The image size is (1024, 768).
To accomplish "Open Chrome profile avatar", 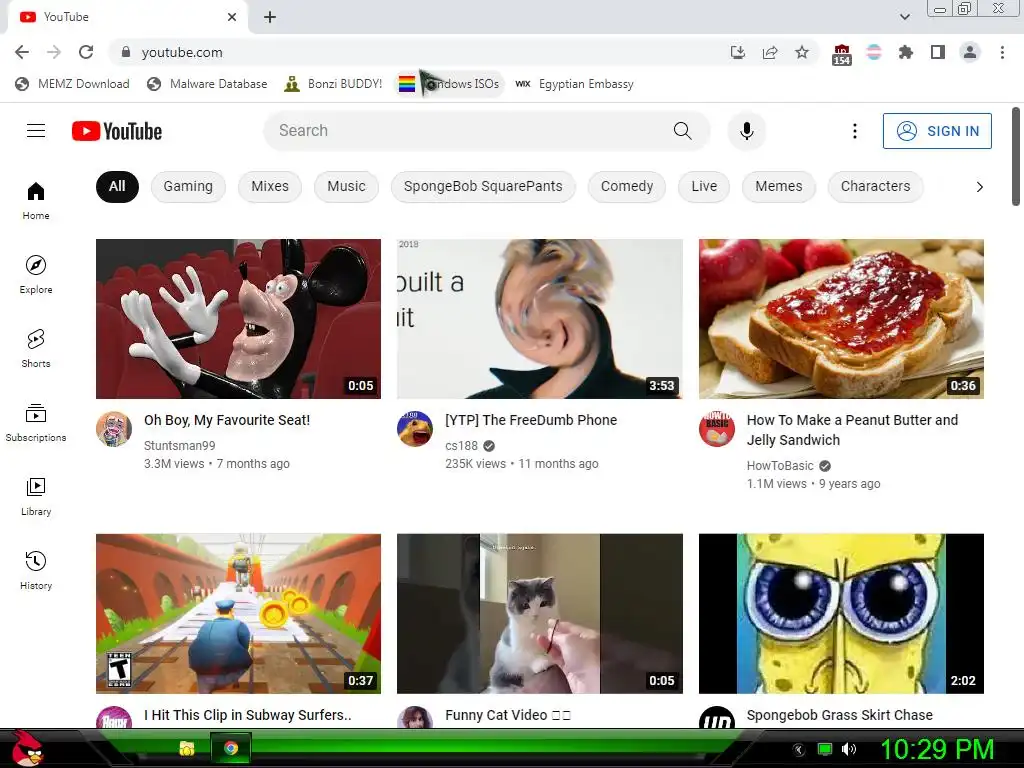I will tap(970, 52).
